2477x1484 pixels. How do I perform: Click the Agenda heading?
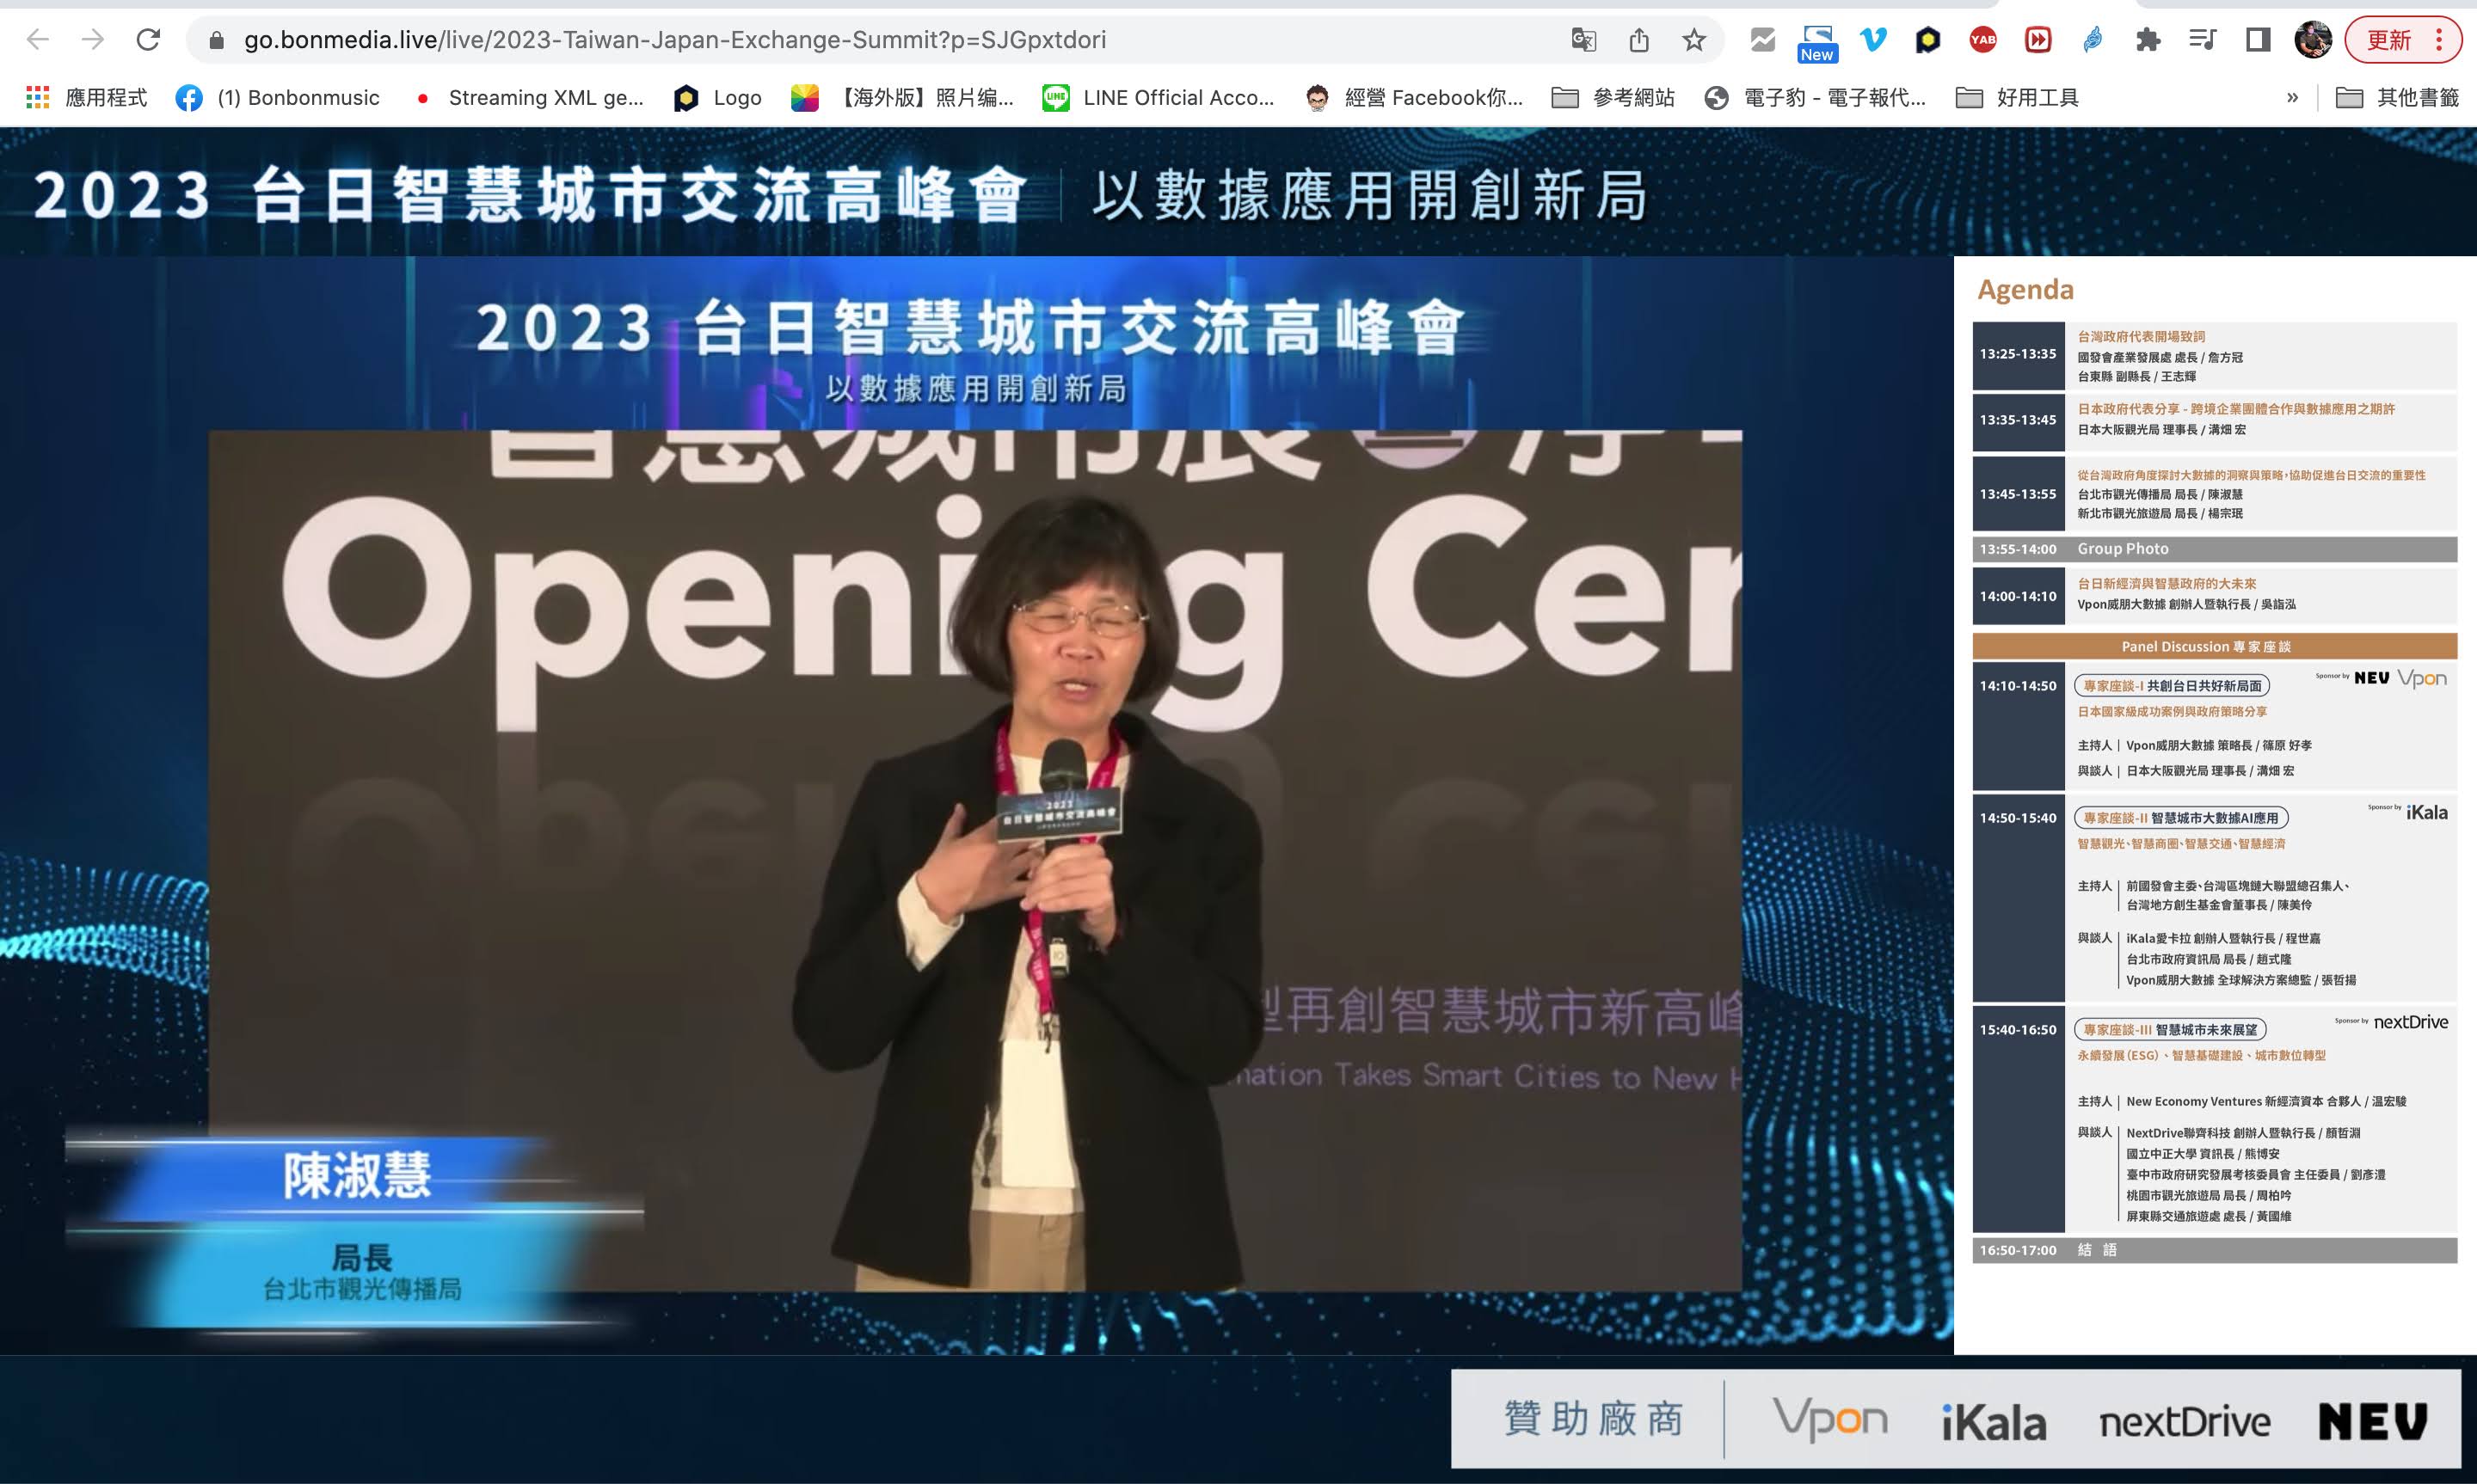tap(2025, 290)
